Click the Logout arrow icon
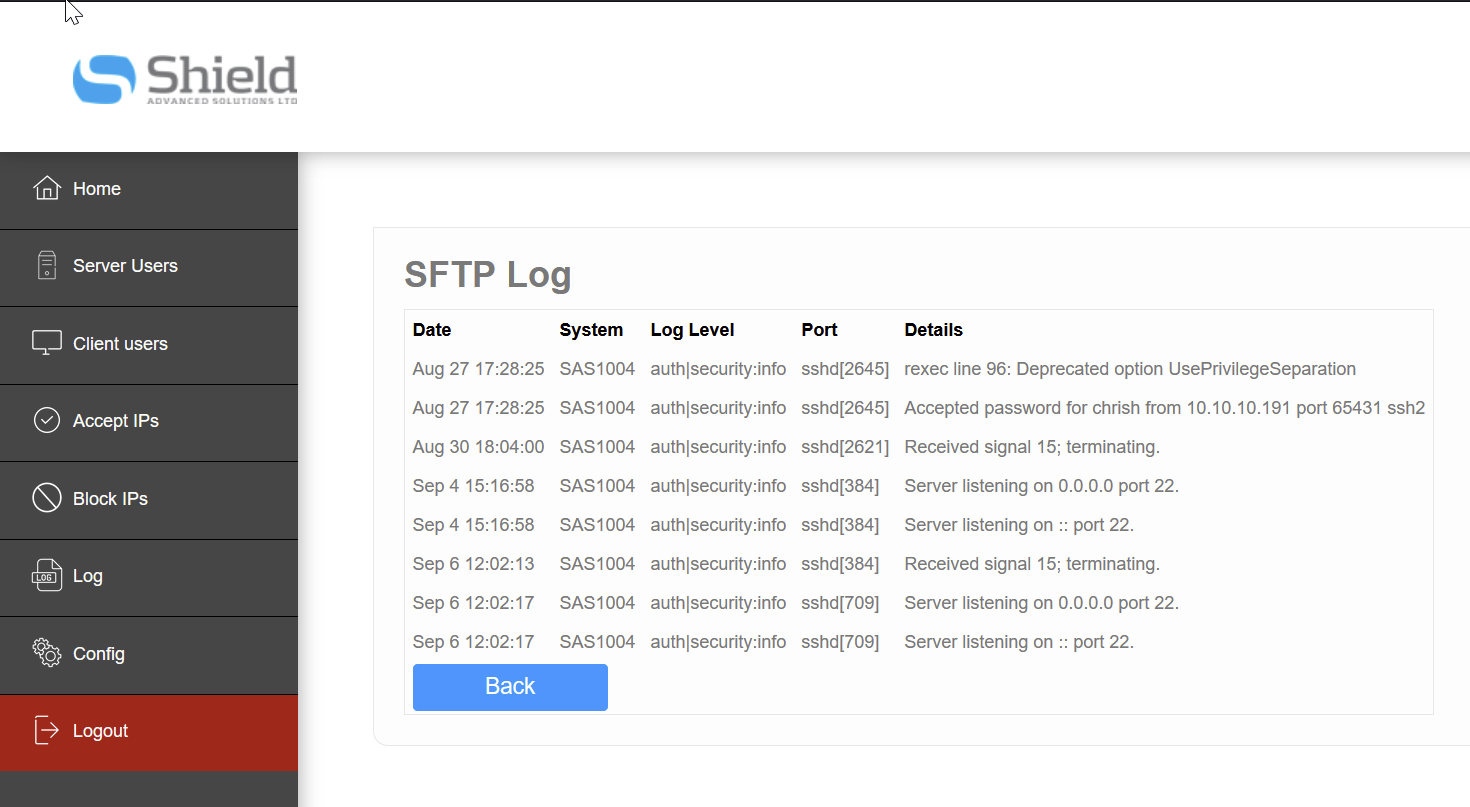The height and width of the screenshot is (807, 1470). 47,731
